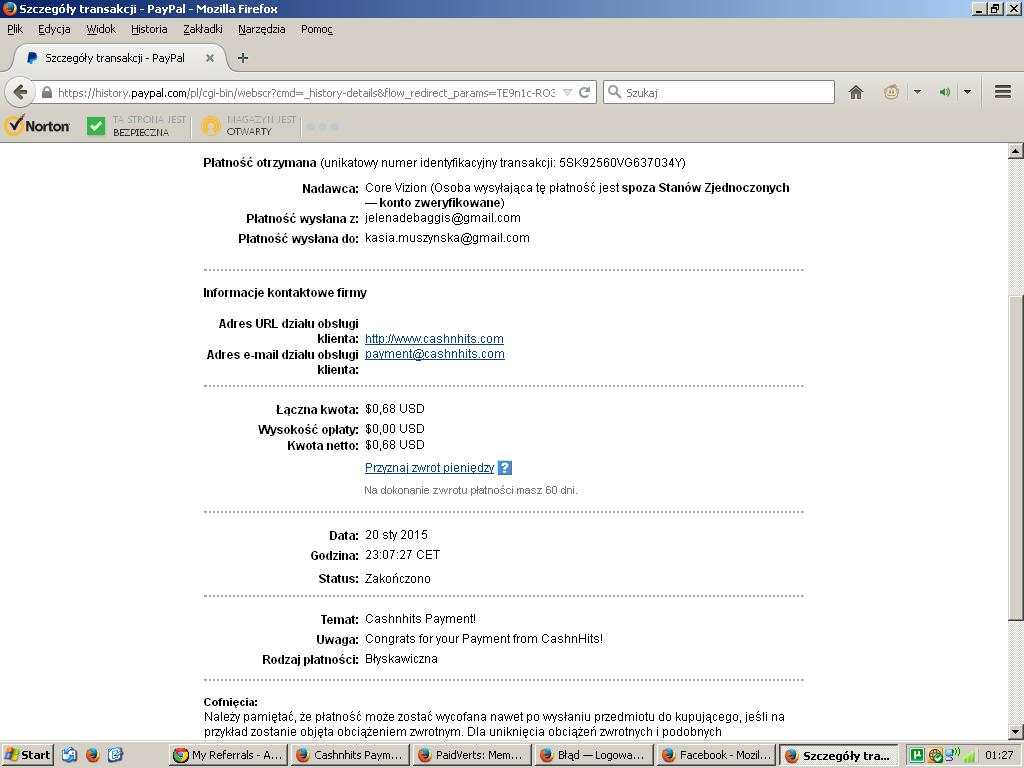Click the help question mark beside refund link
The height and width of the screenshot is (768, 1024).
tap(504, 468)
